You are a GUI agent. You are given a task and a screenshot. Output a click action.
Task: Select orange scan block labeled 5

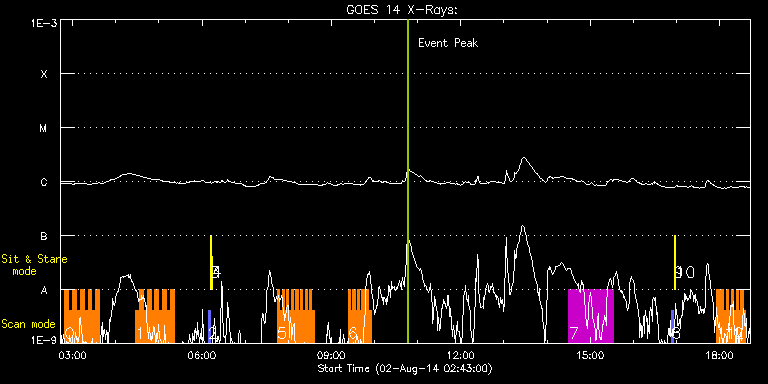pyautogui.click(x=295, y=316)
